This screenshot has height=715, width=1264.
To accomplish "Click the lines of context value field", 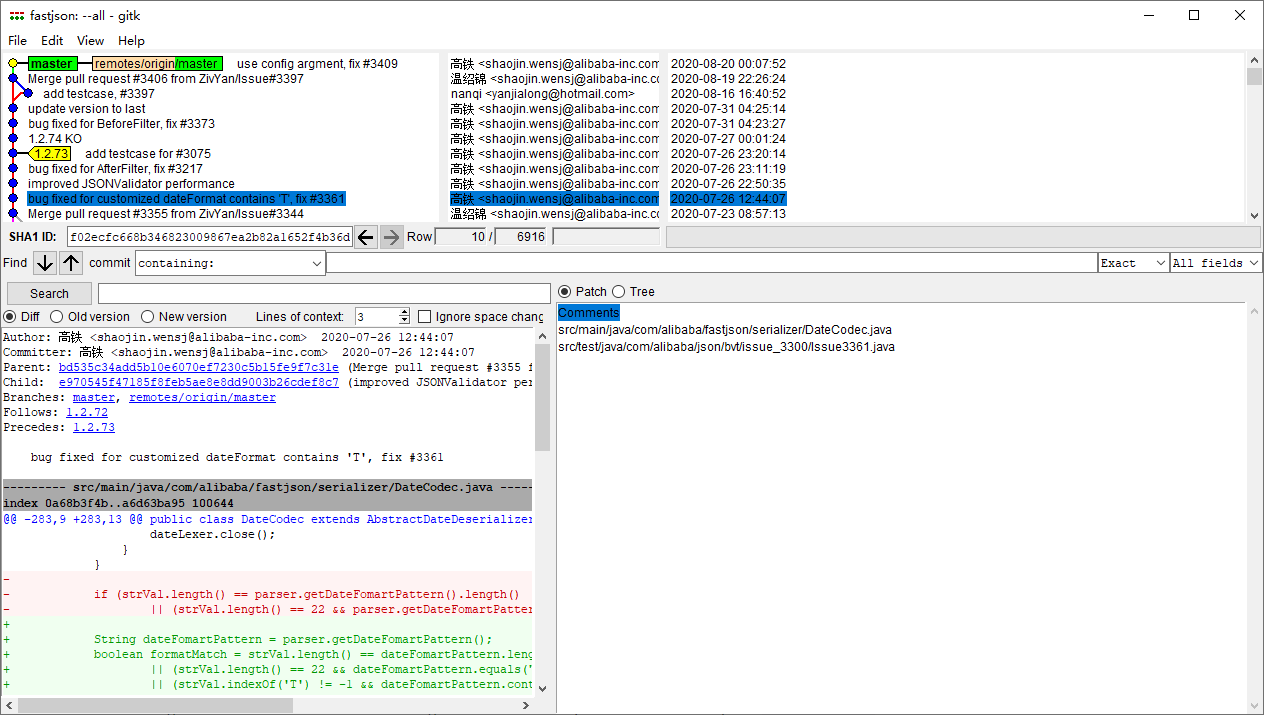I will tap(376, 317).
